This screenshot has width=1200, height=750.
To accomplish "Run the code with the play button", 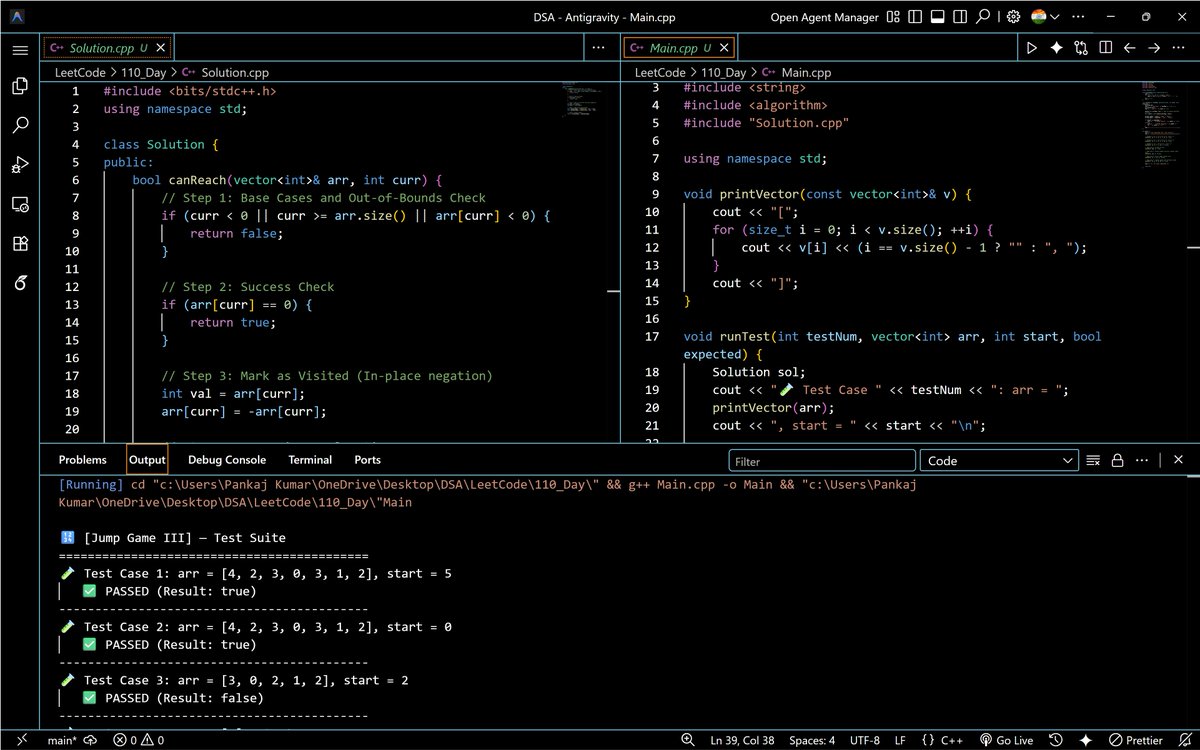I will click(1032, 48).
